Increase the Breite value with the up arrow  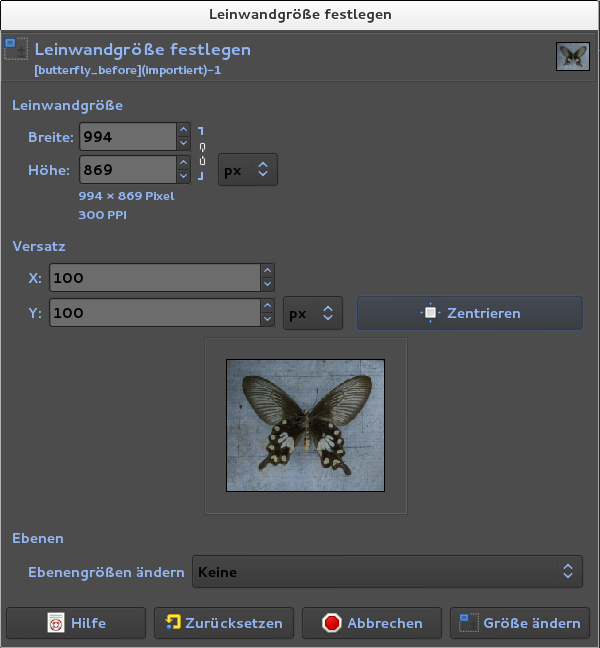tap(183, 130)
